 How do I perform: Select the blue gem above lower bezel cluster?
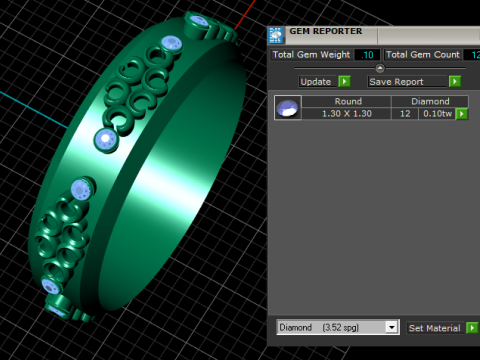pos(81,190)
